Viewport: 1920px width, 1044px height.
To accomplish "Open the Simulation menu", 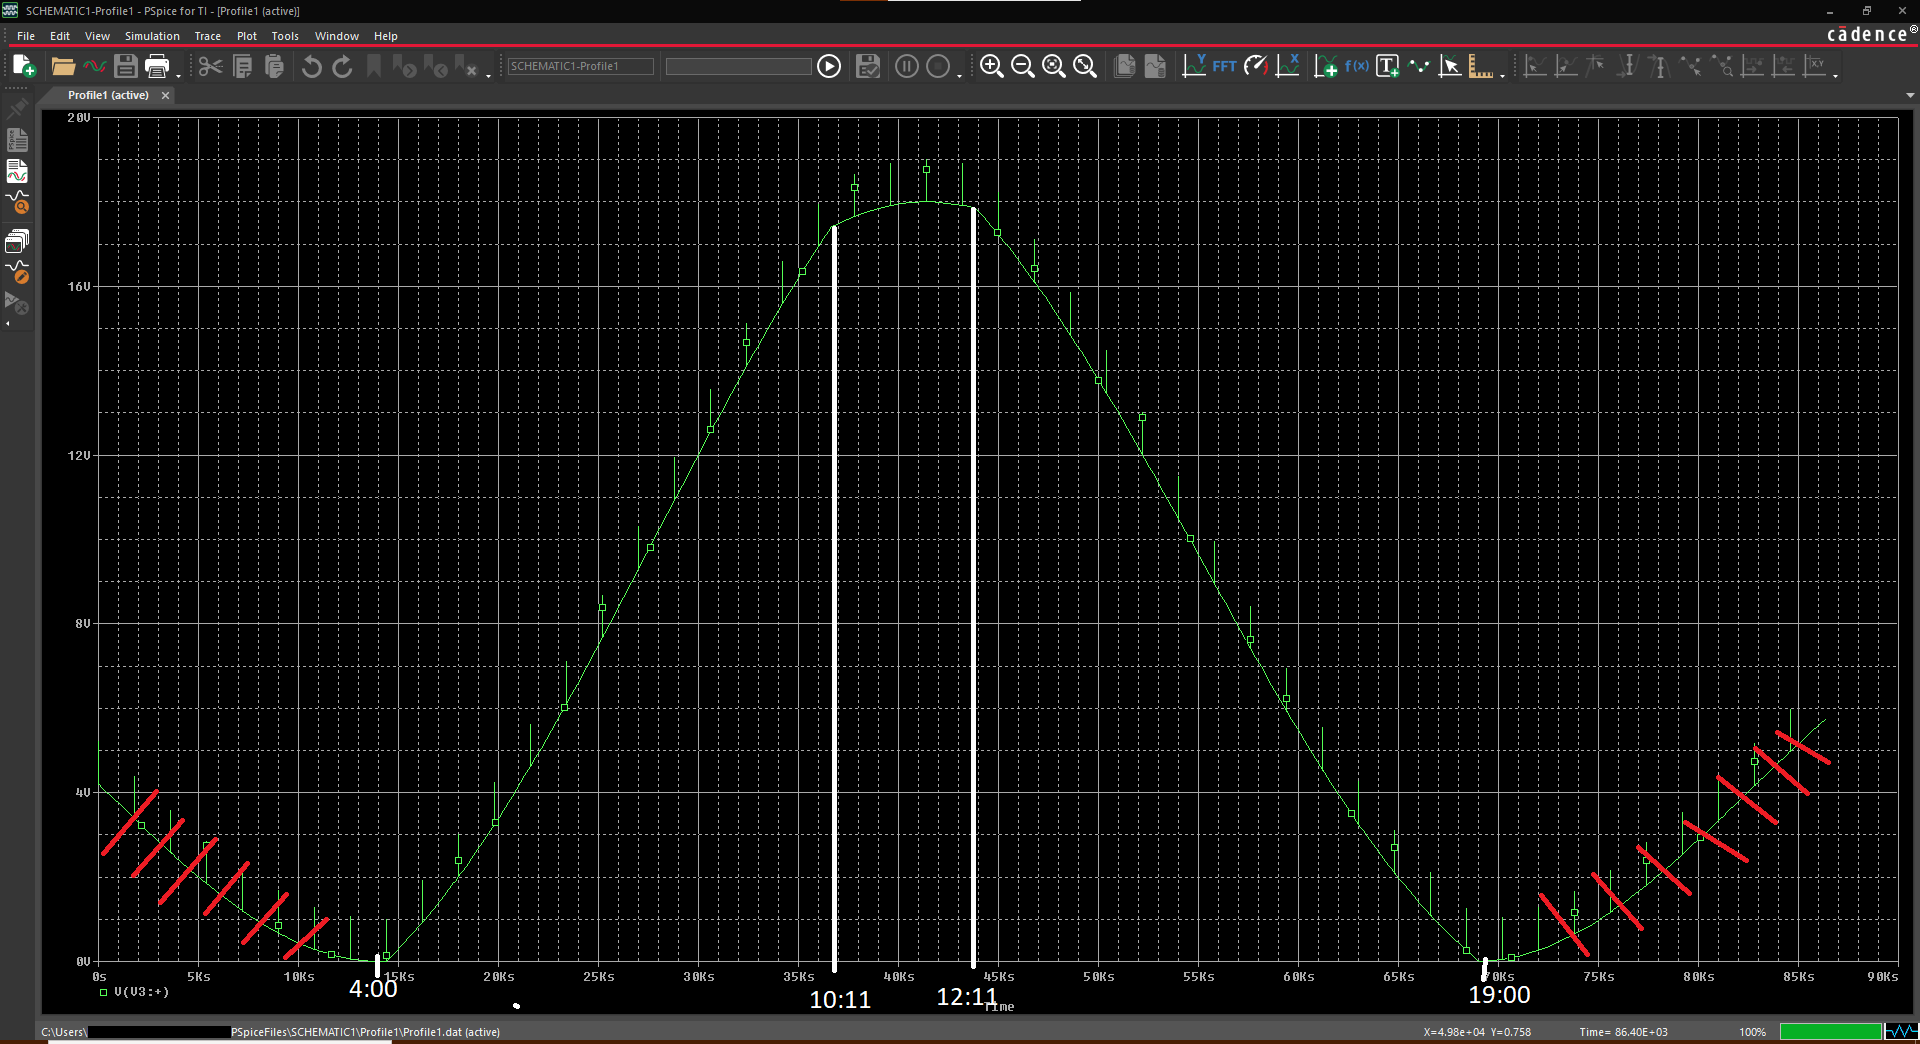I will tap(152, 36).
